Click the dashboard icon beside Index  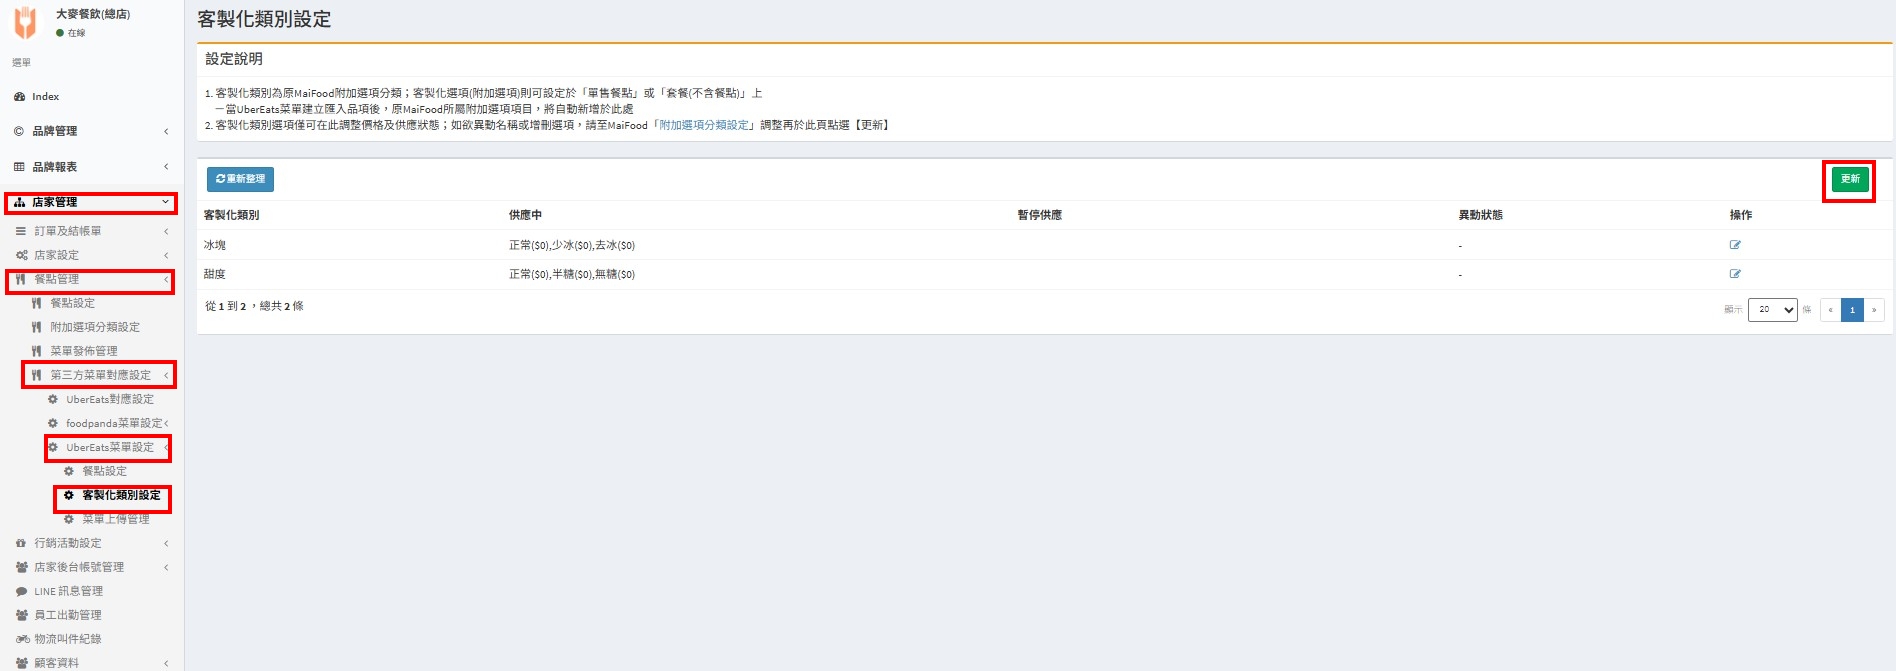coord(19,97)
